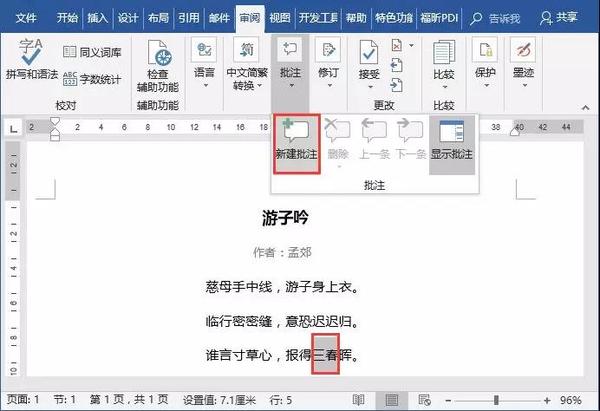
Task: Expand the 批注 ribbon dropdown arrow
Action: [291, 85]
